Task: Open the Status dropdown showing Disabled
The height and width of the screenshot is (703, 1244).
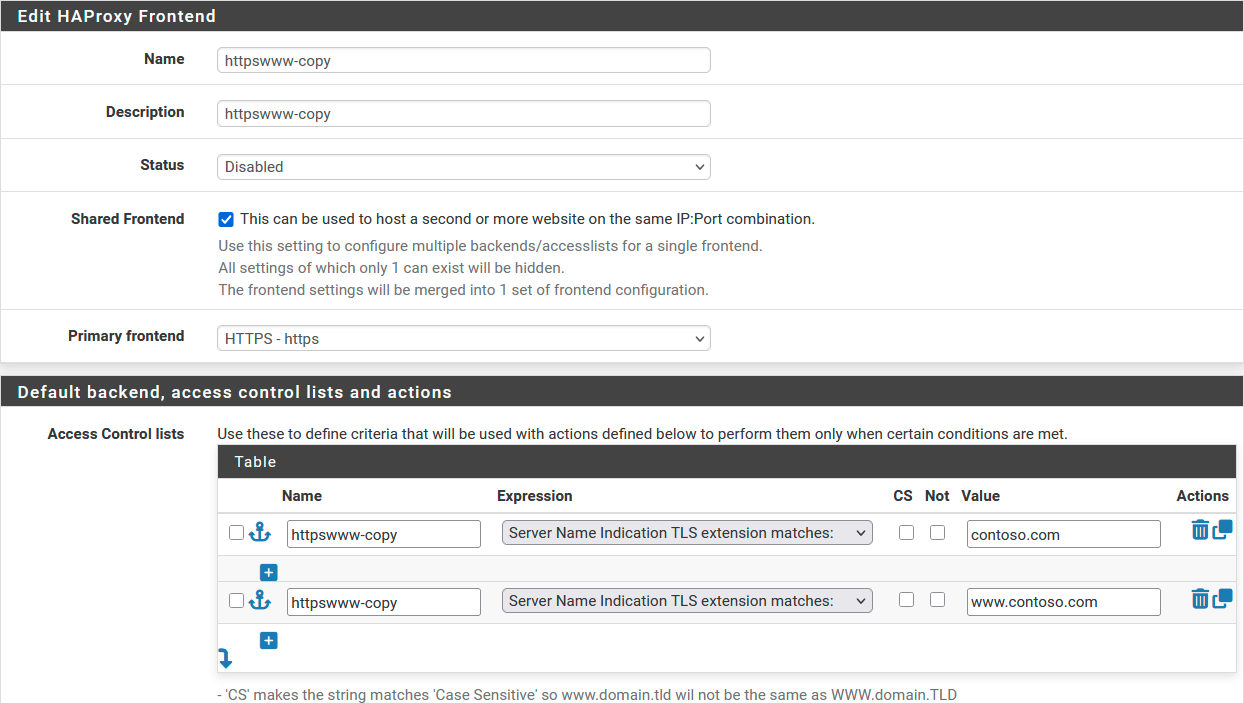Action: tap(464, 167)
